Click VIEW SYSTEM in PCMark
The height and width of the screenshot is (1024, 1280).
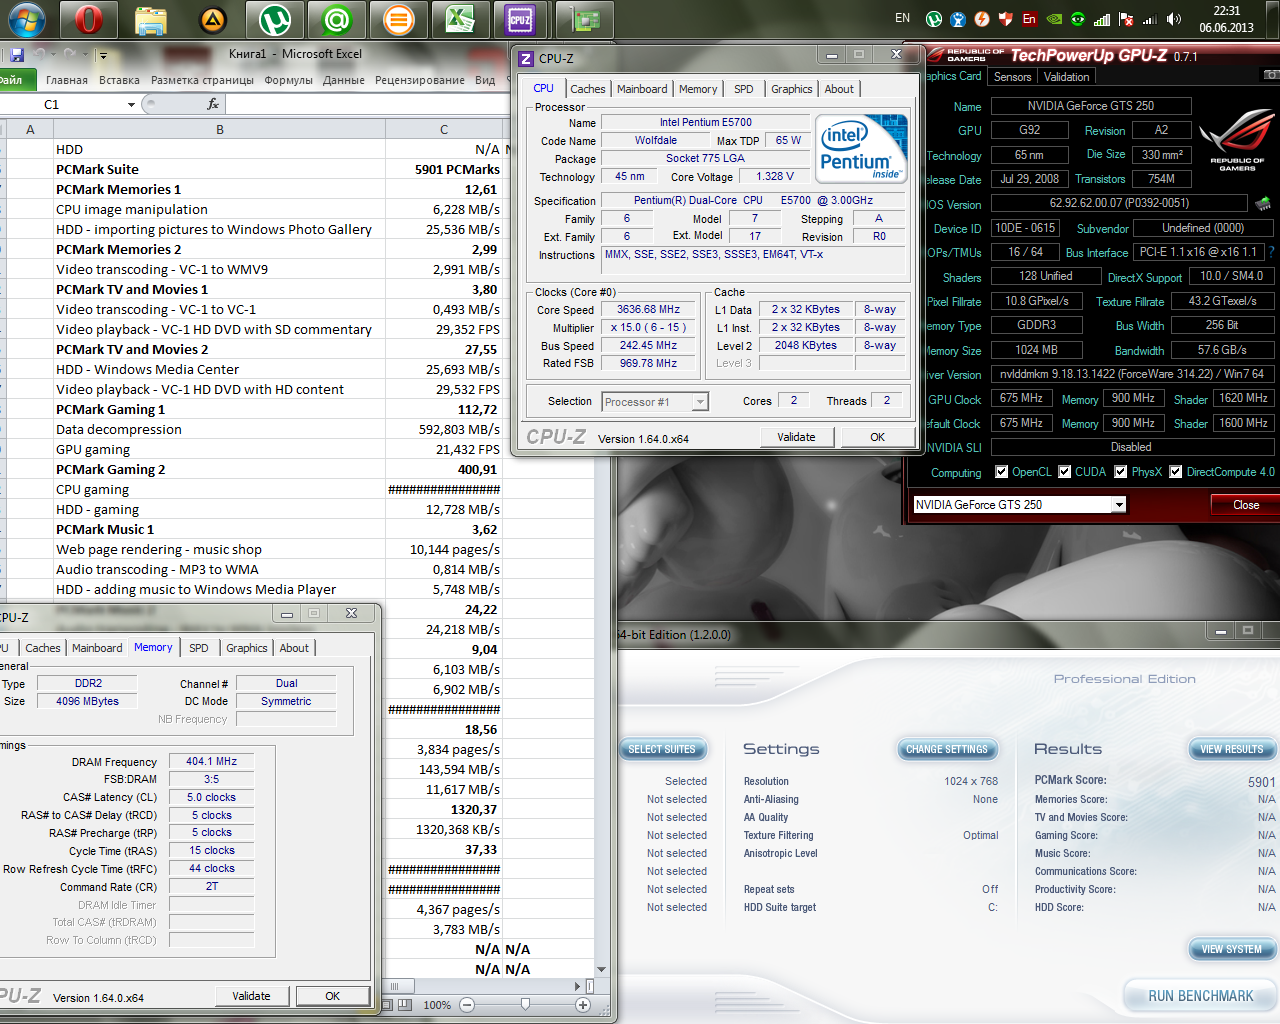click(x=1231, y=949)
